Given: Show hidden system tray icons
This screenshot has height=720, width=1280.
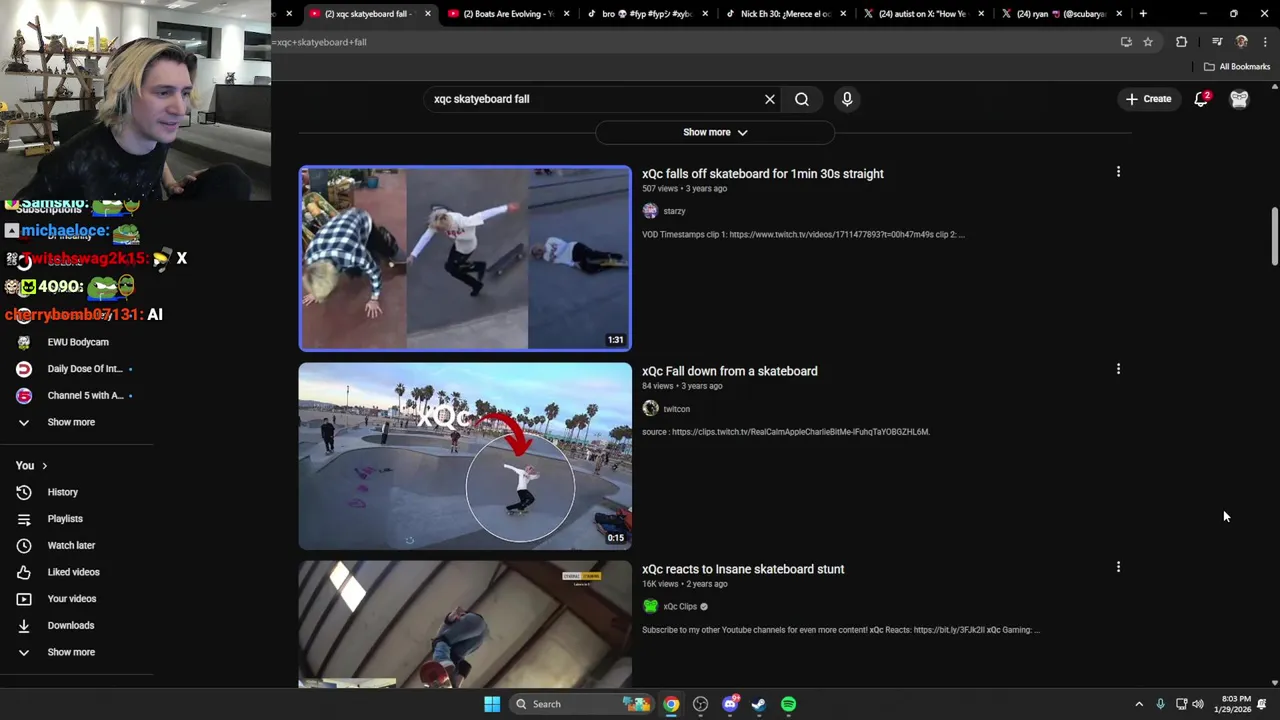Looking at the screenshot, I should (1138, 704).
